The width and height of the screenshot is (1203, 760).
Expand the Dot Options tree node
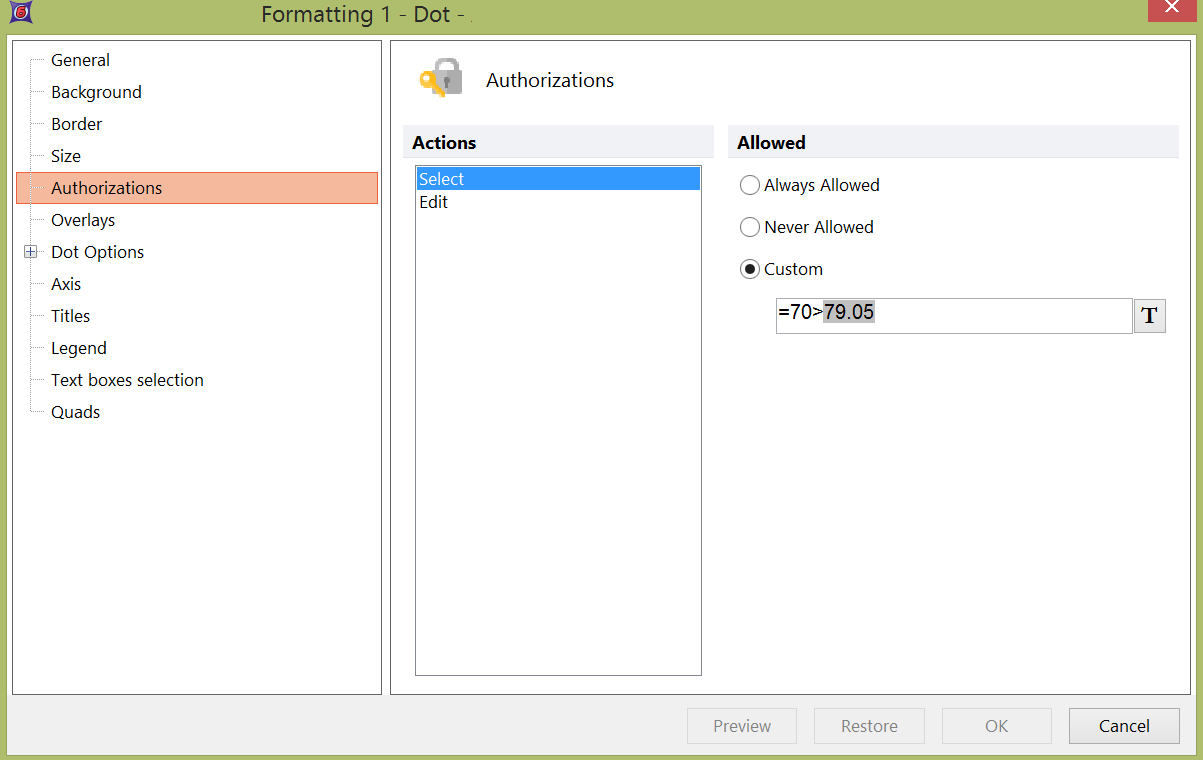tap(31, 252)
